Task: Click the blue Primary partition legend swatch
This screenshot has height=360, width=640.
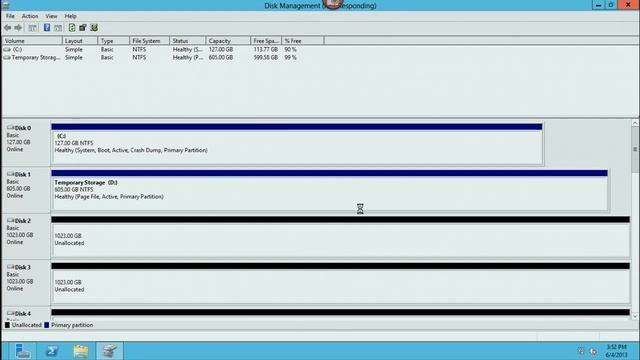Action: point(47,325)
